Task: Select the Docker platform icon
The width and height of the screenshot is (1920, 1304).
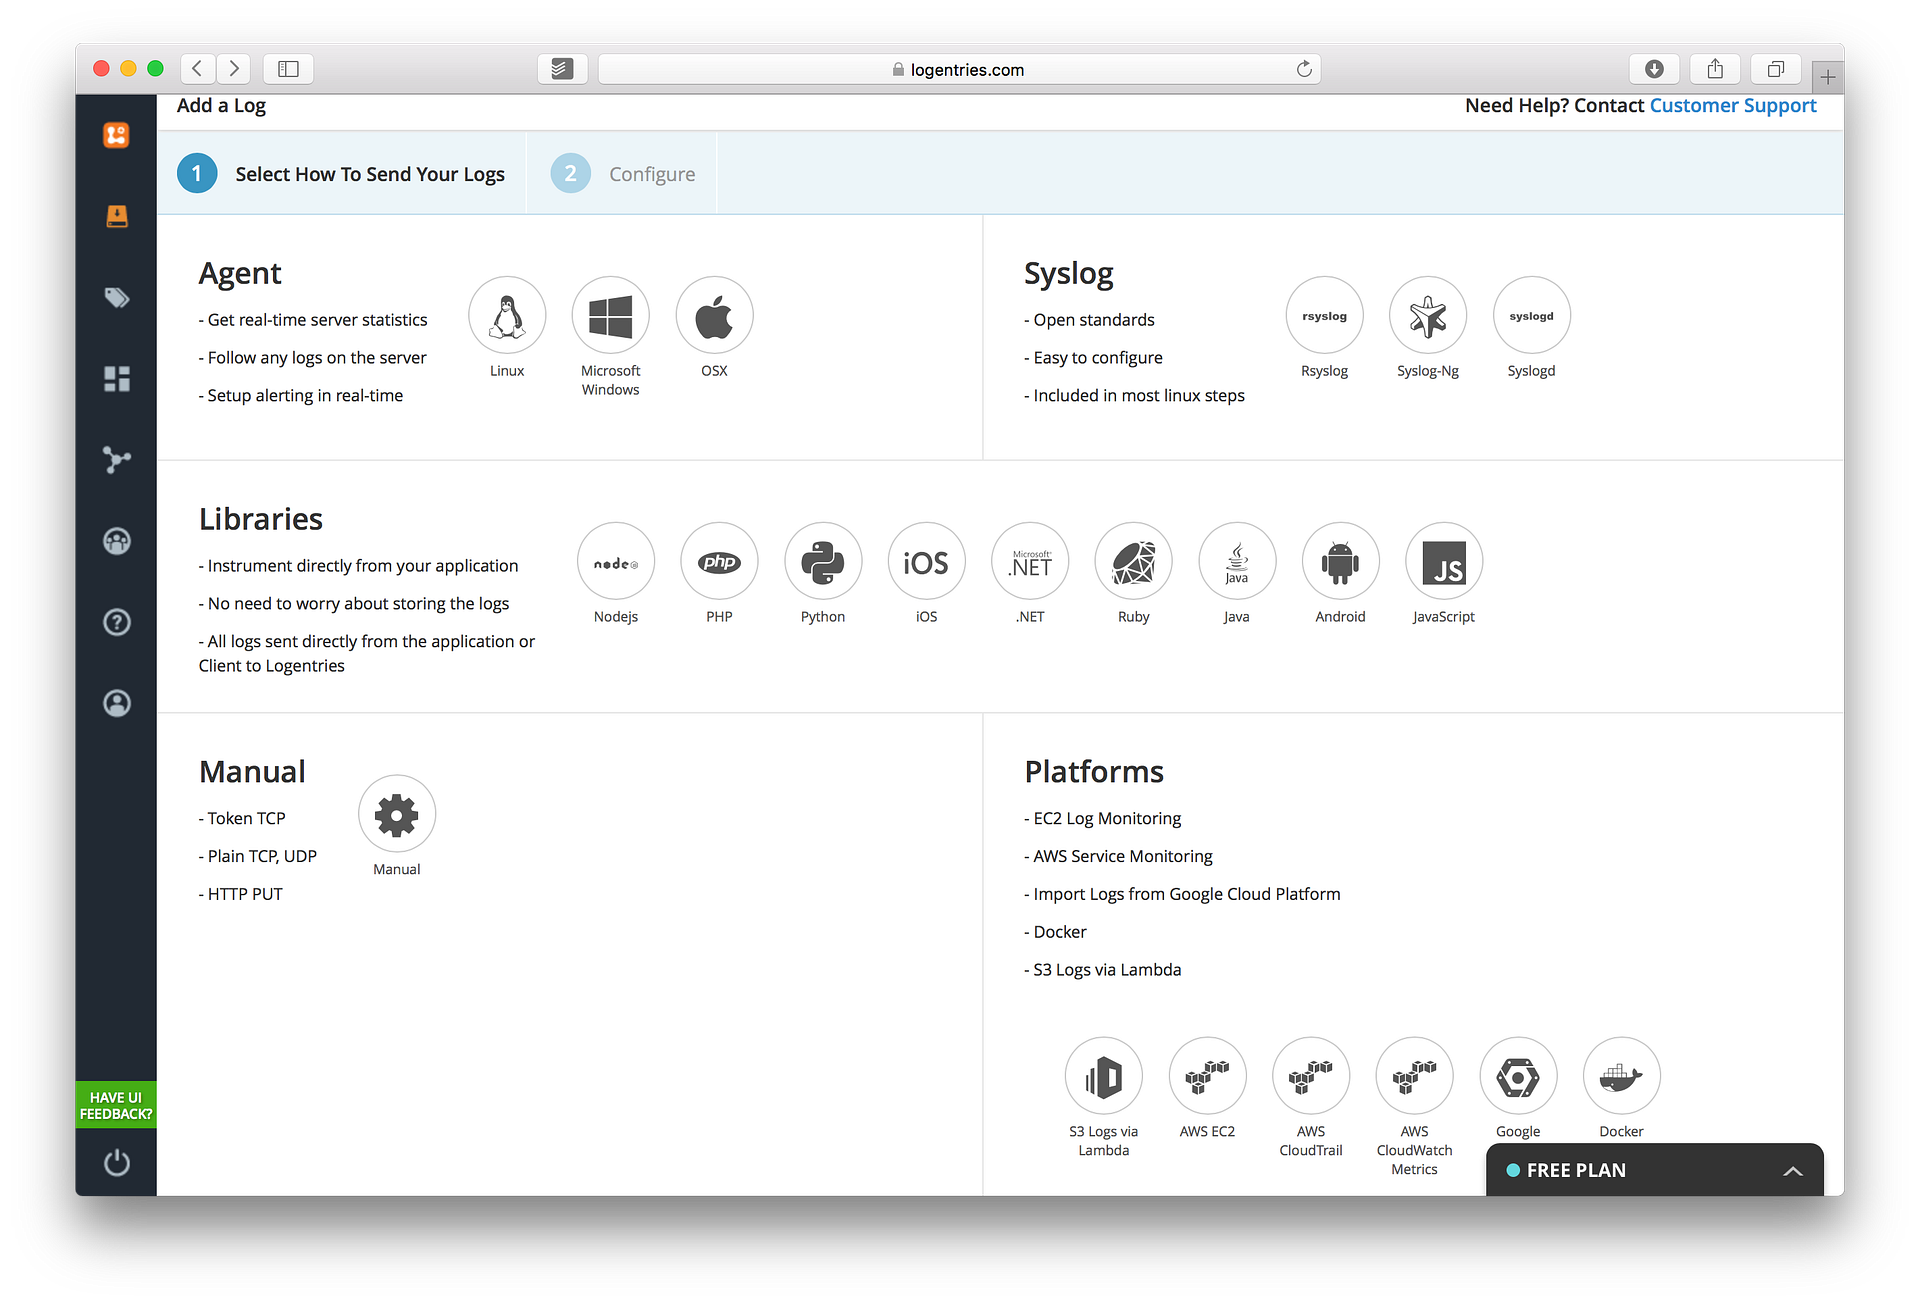Action: tap(1621, 1077)
